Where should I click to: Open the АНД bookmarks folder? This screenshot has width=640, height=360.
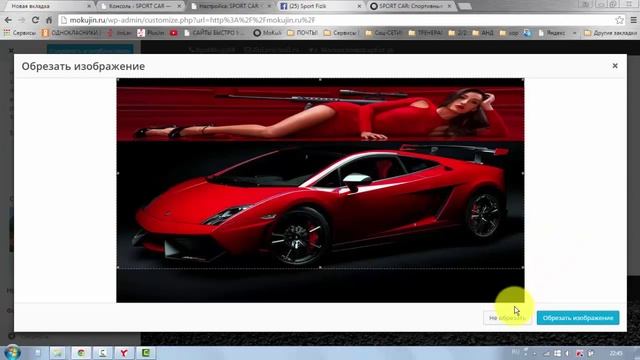[483, 33]
